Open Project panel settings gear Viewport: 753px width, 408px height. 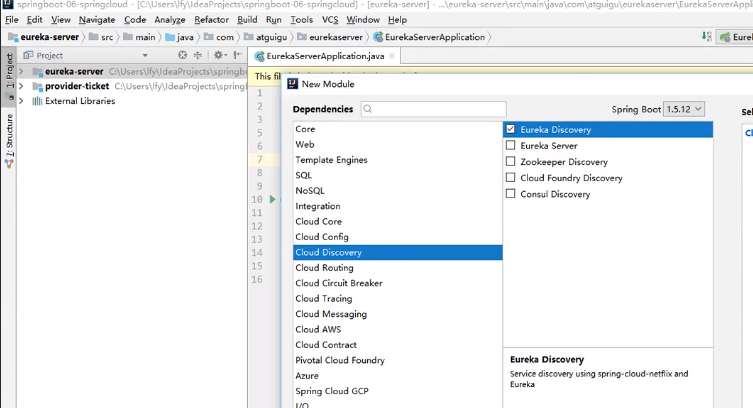[219, 55]
